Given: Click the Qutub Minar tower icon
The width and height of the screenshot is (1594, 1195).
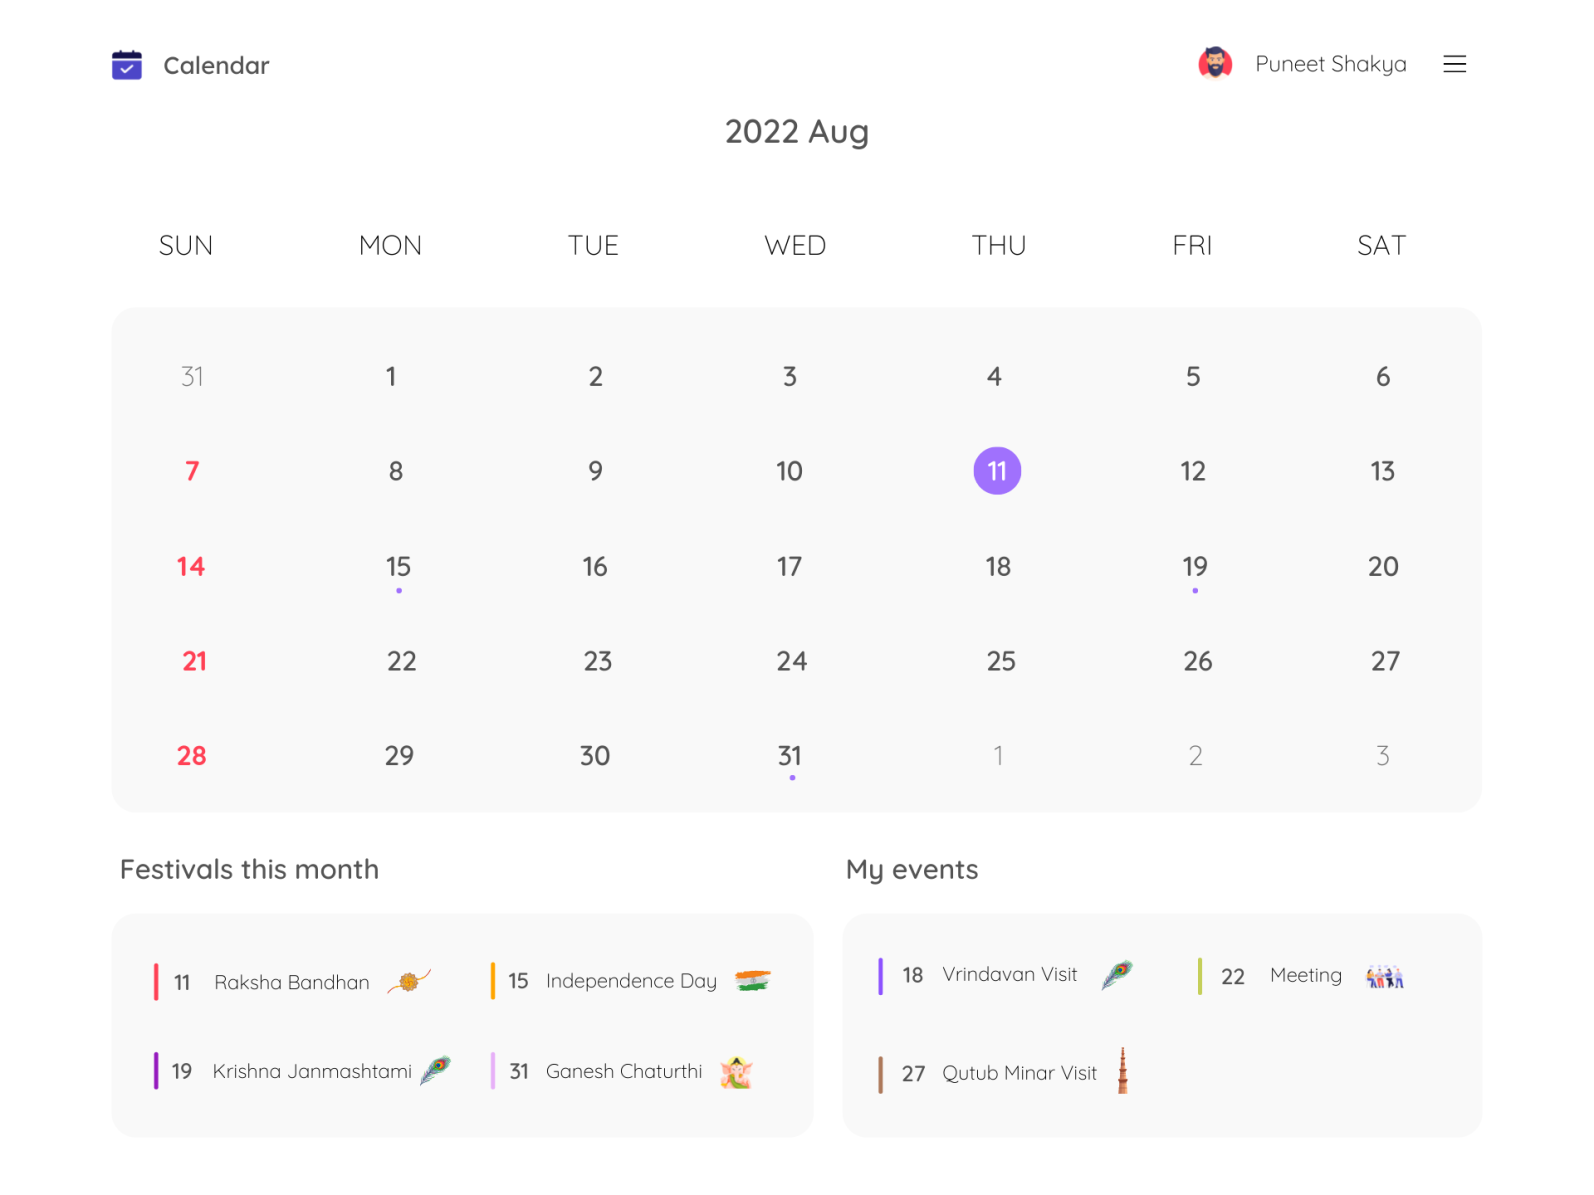Looking at the screenshot, I should coord(1123,1071).
